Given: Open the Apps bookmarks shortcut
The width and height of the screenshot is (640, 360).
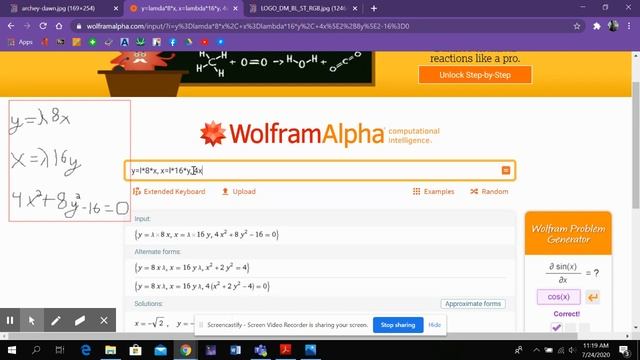Looking at the screenshot, I should 20,42.
